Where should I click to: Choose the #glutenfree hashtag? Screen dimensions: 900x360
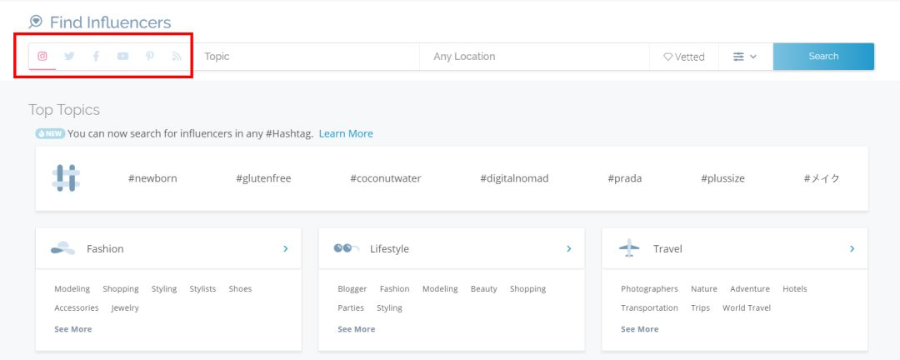point(263,179)
